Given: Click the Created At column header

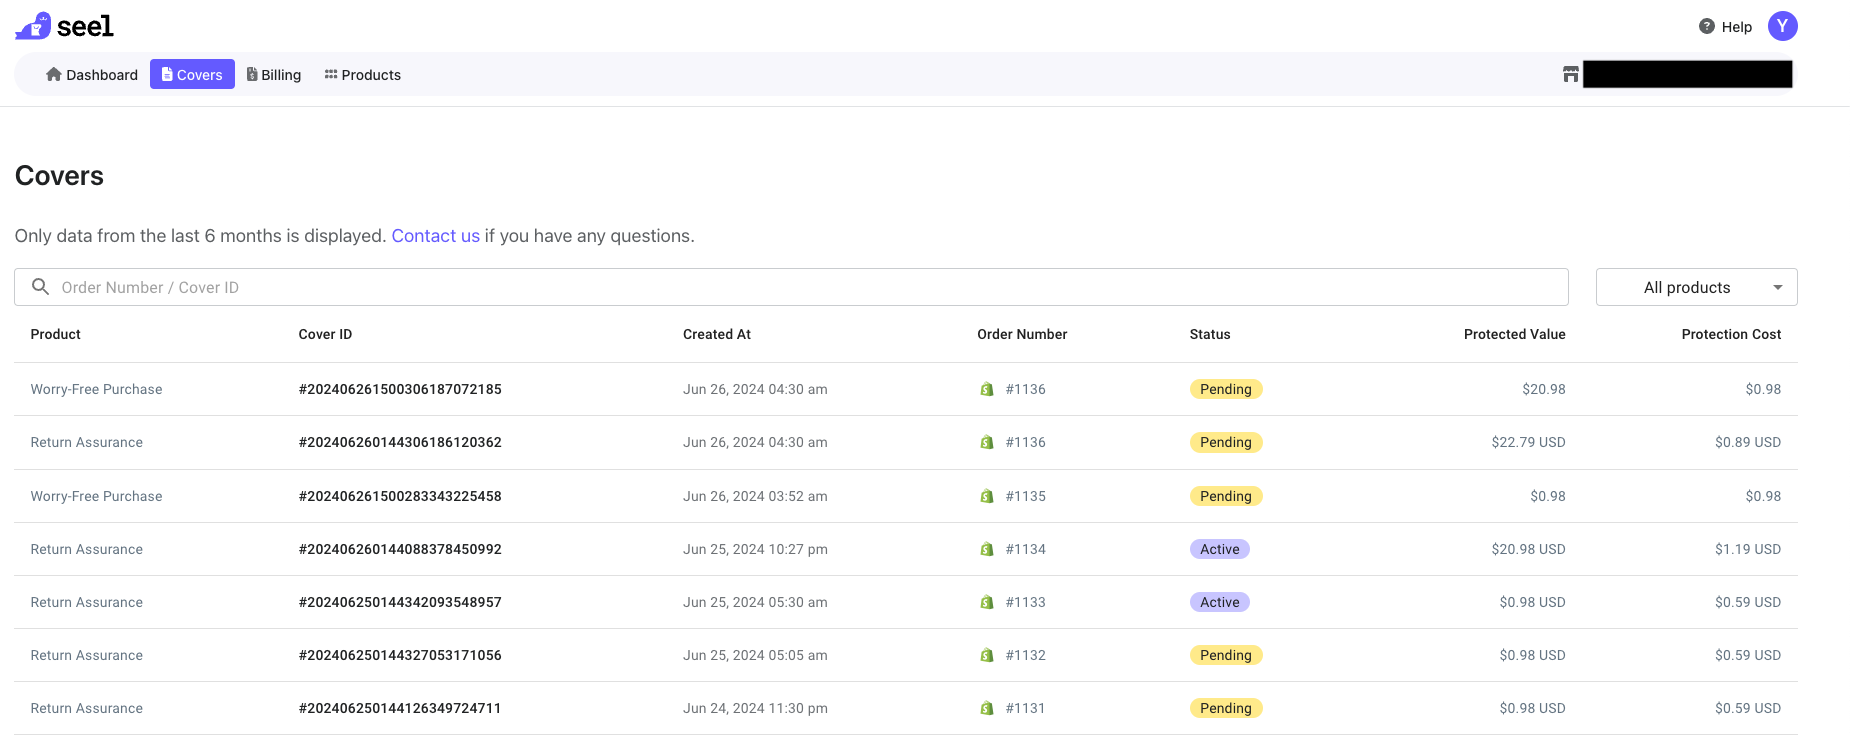Looking at the screenshot, I should (716, 334).
